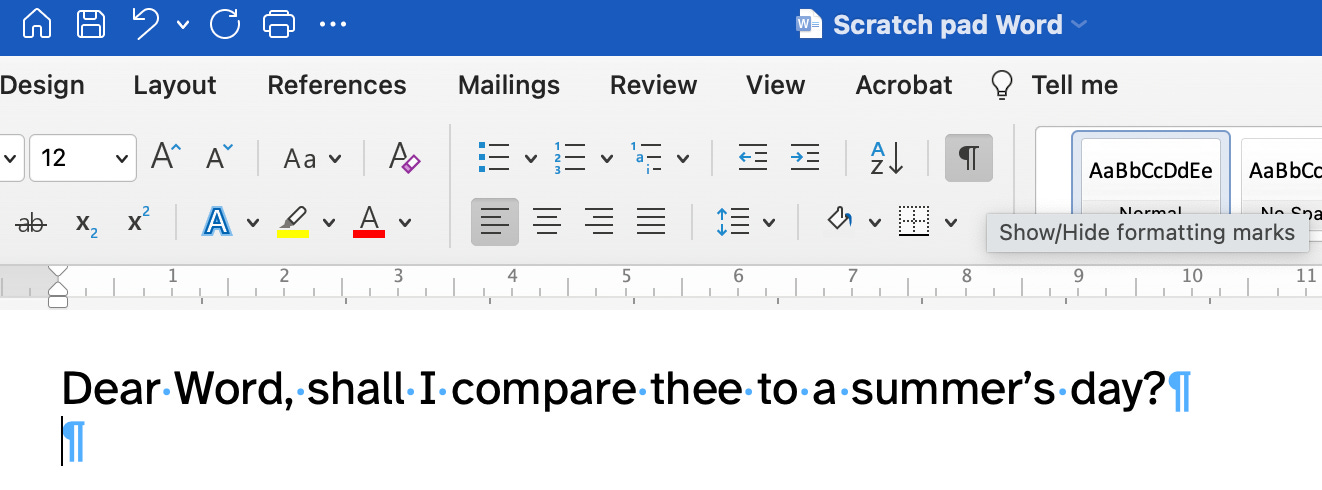
Task: Print the document with printer icon
Action: pyautogui.click(x=279, y=24)
